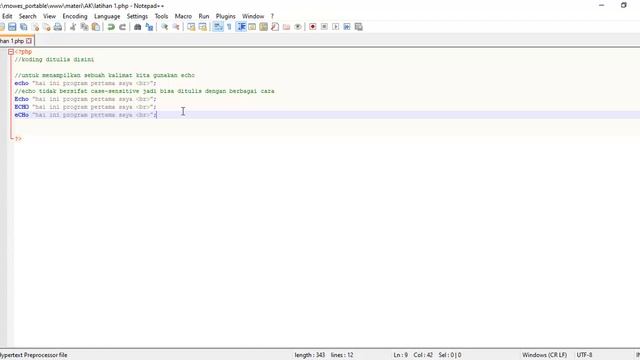Open the Function List panel icon
The height and width of the screenshot is (360, 640).
tap(275, 27)
